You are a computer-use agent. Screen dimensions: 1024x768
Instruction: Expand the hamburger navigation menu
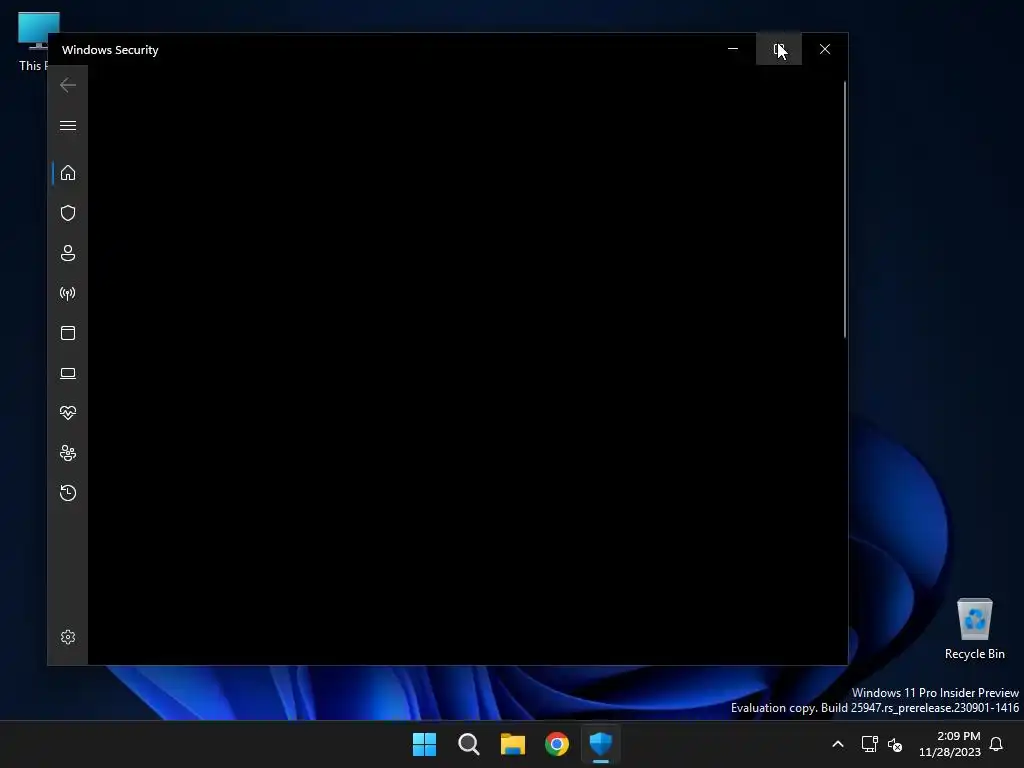click(x=68, y=125)
